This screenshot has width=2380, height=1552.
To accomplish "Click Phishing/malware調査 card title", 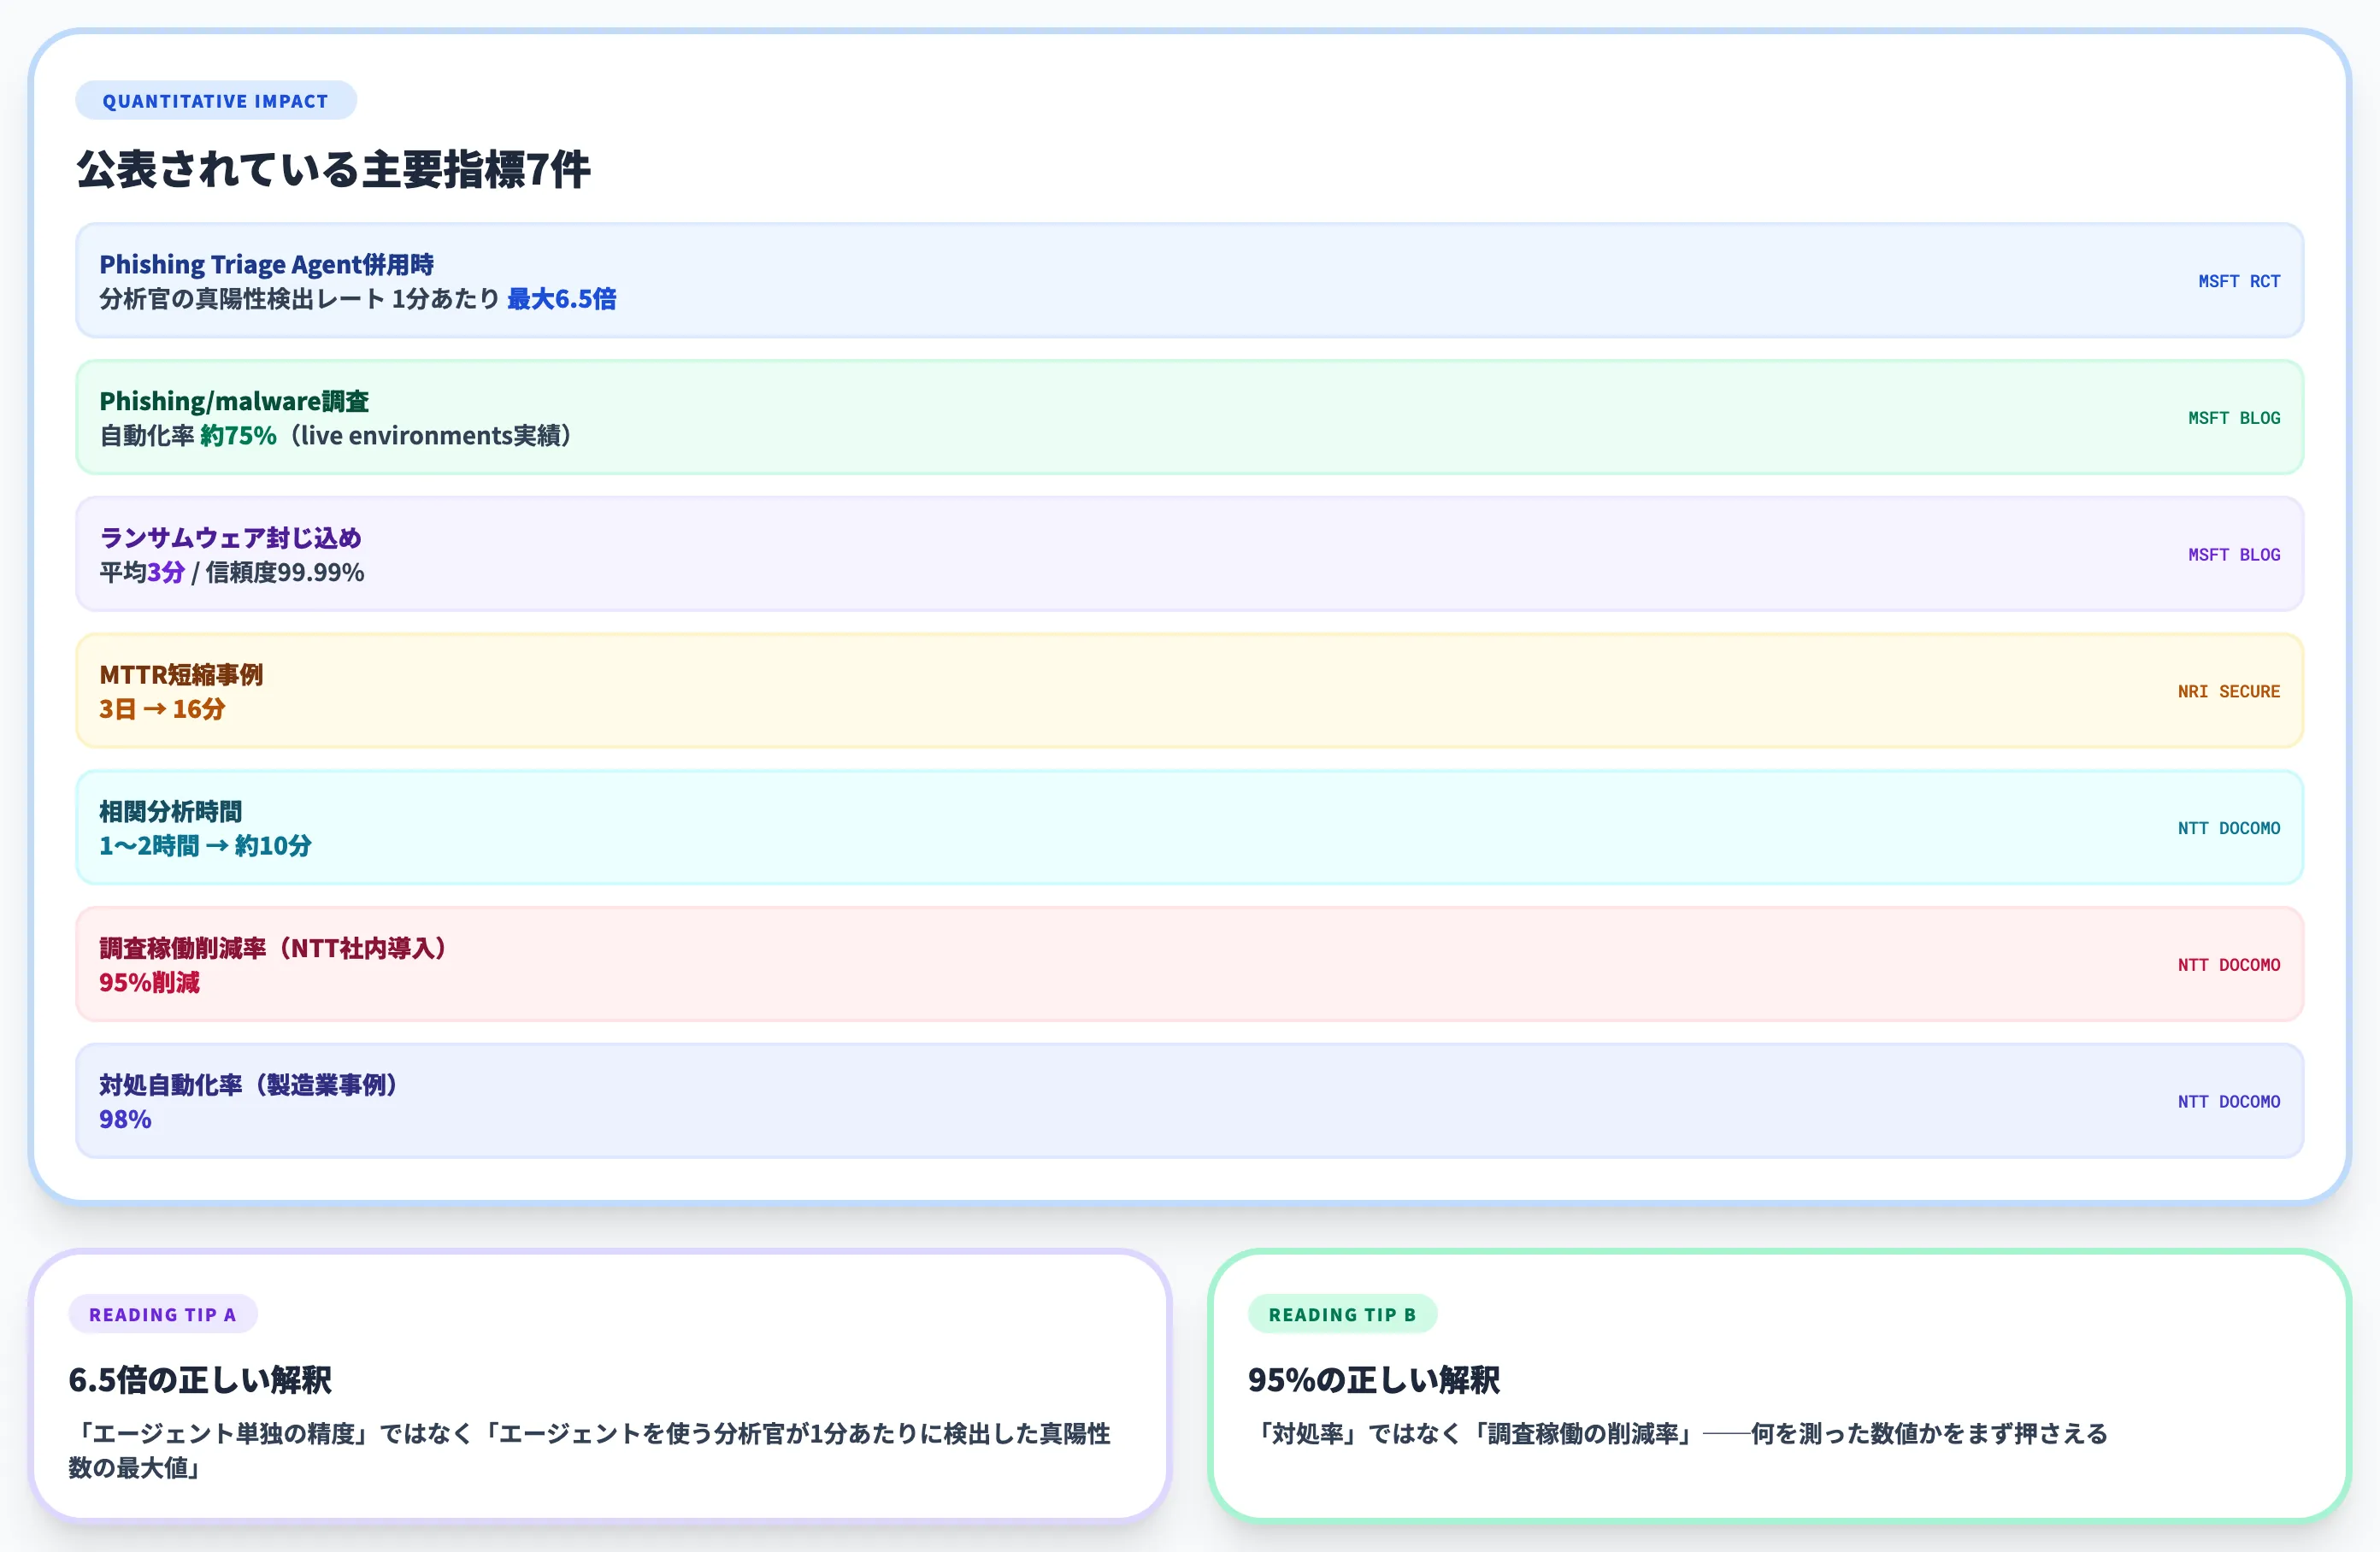I will pos(234,401).
